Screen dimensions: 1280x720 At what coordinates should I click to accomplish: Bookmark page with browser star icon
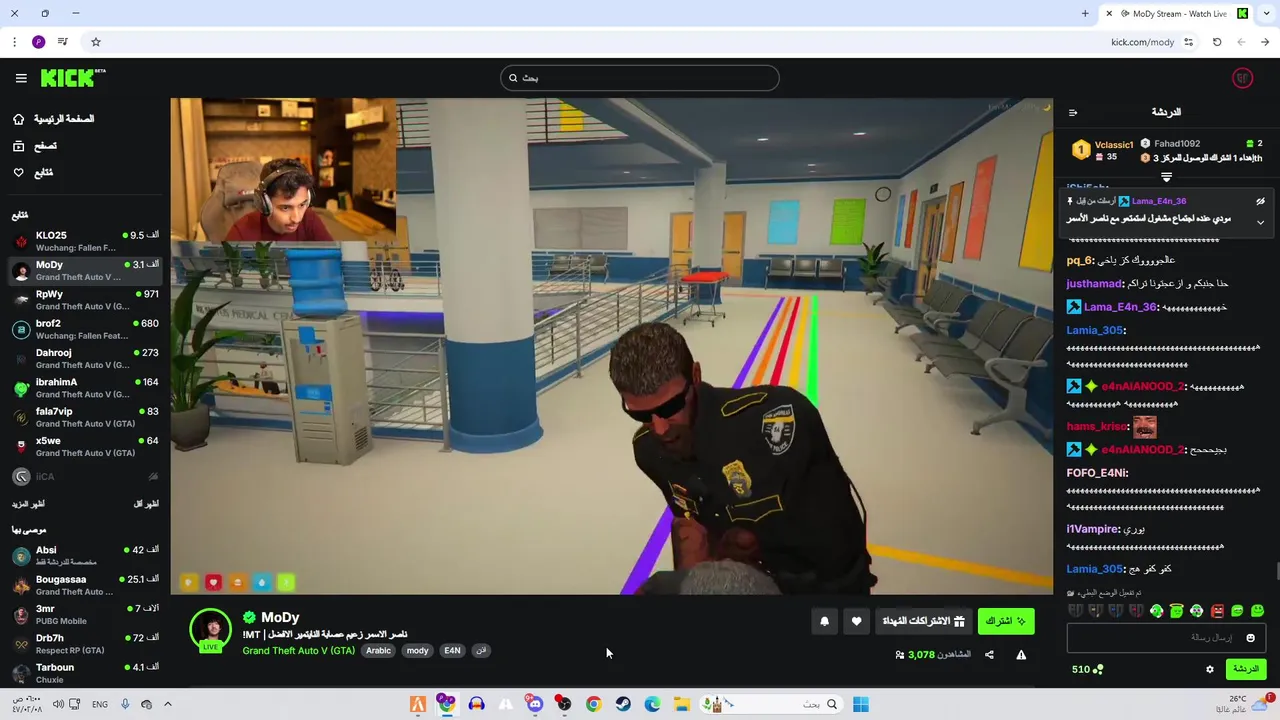click(x=96, y=42)
